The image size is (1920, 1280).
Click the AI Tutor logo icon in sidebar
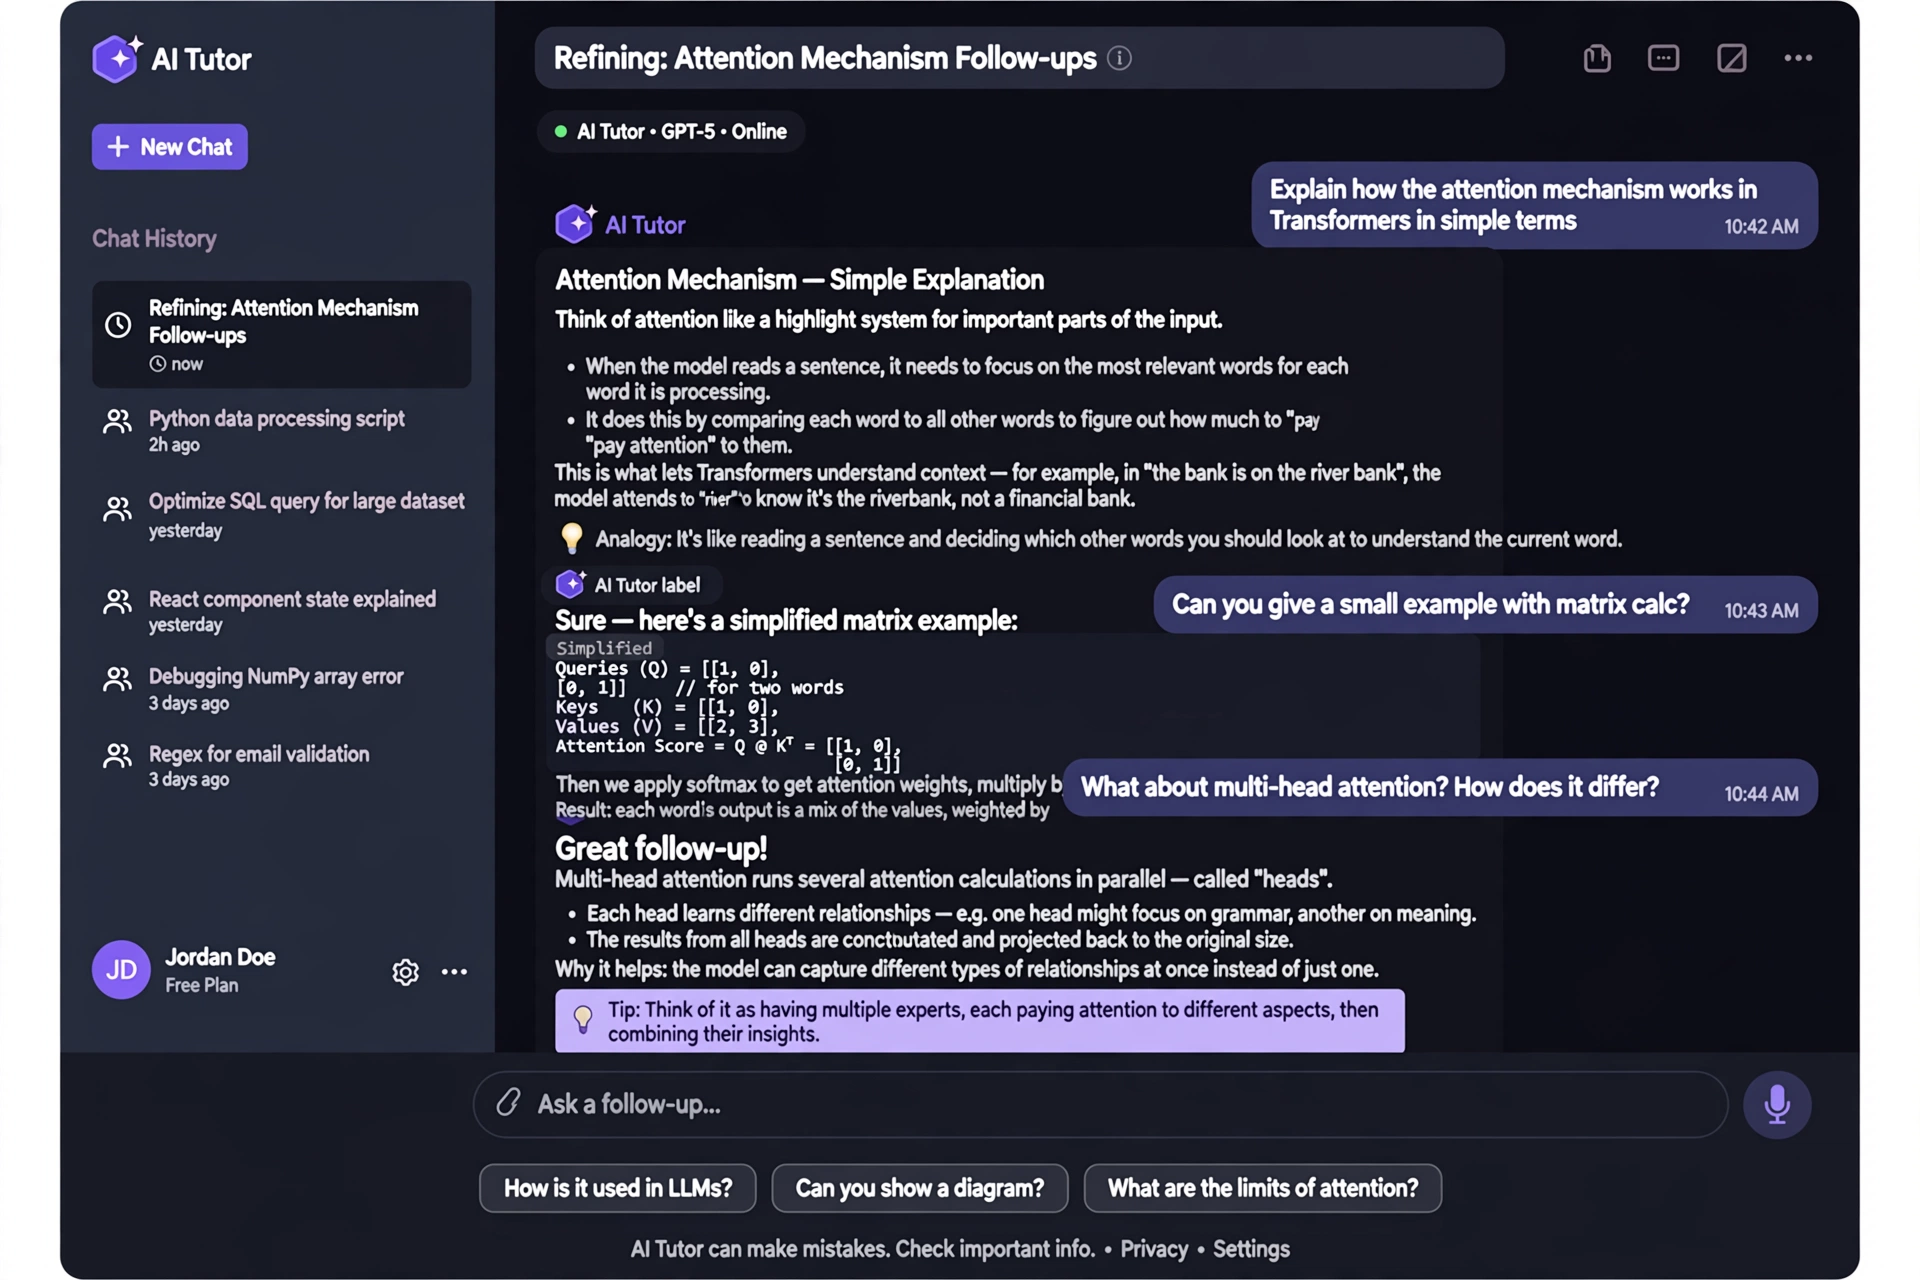(117, 59)
